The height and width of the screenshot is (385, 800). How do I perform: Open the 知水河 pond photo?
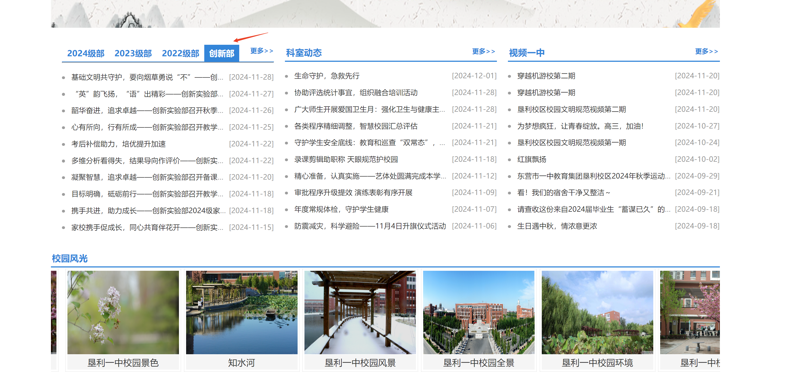[x=242, y=312]
